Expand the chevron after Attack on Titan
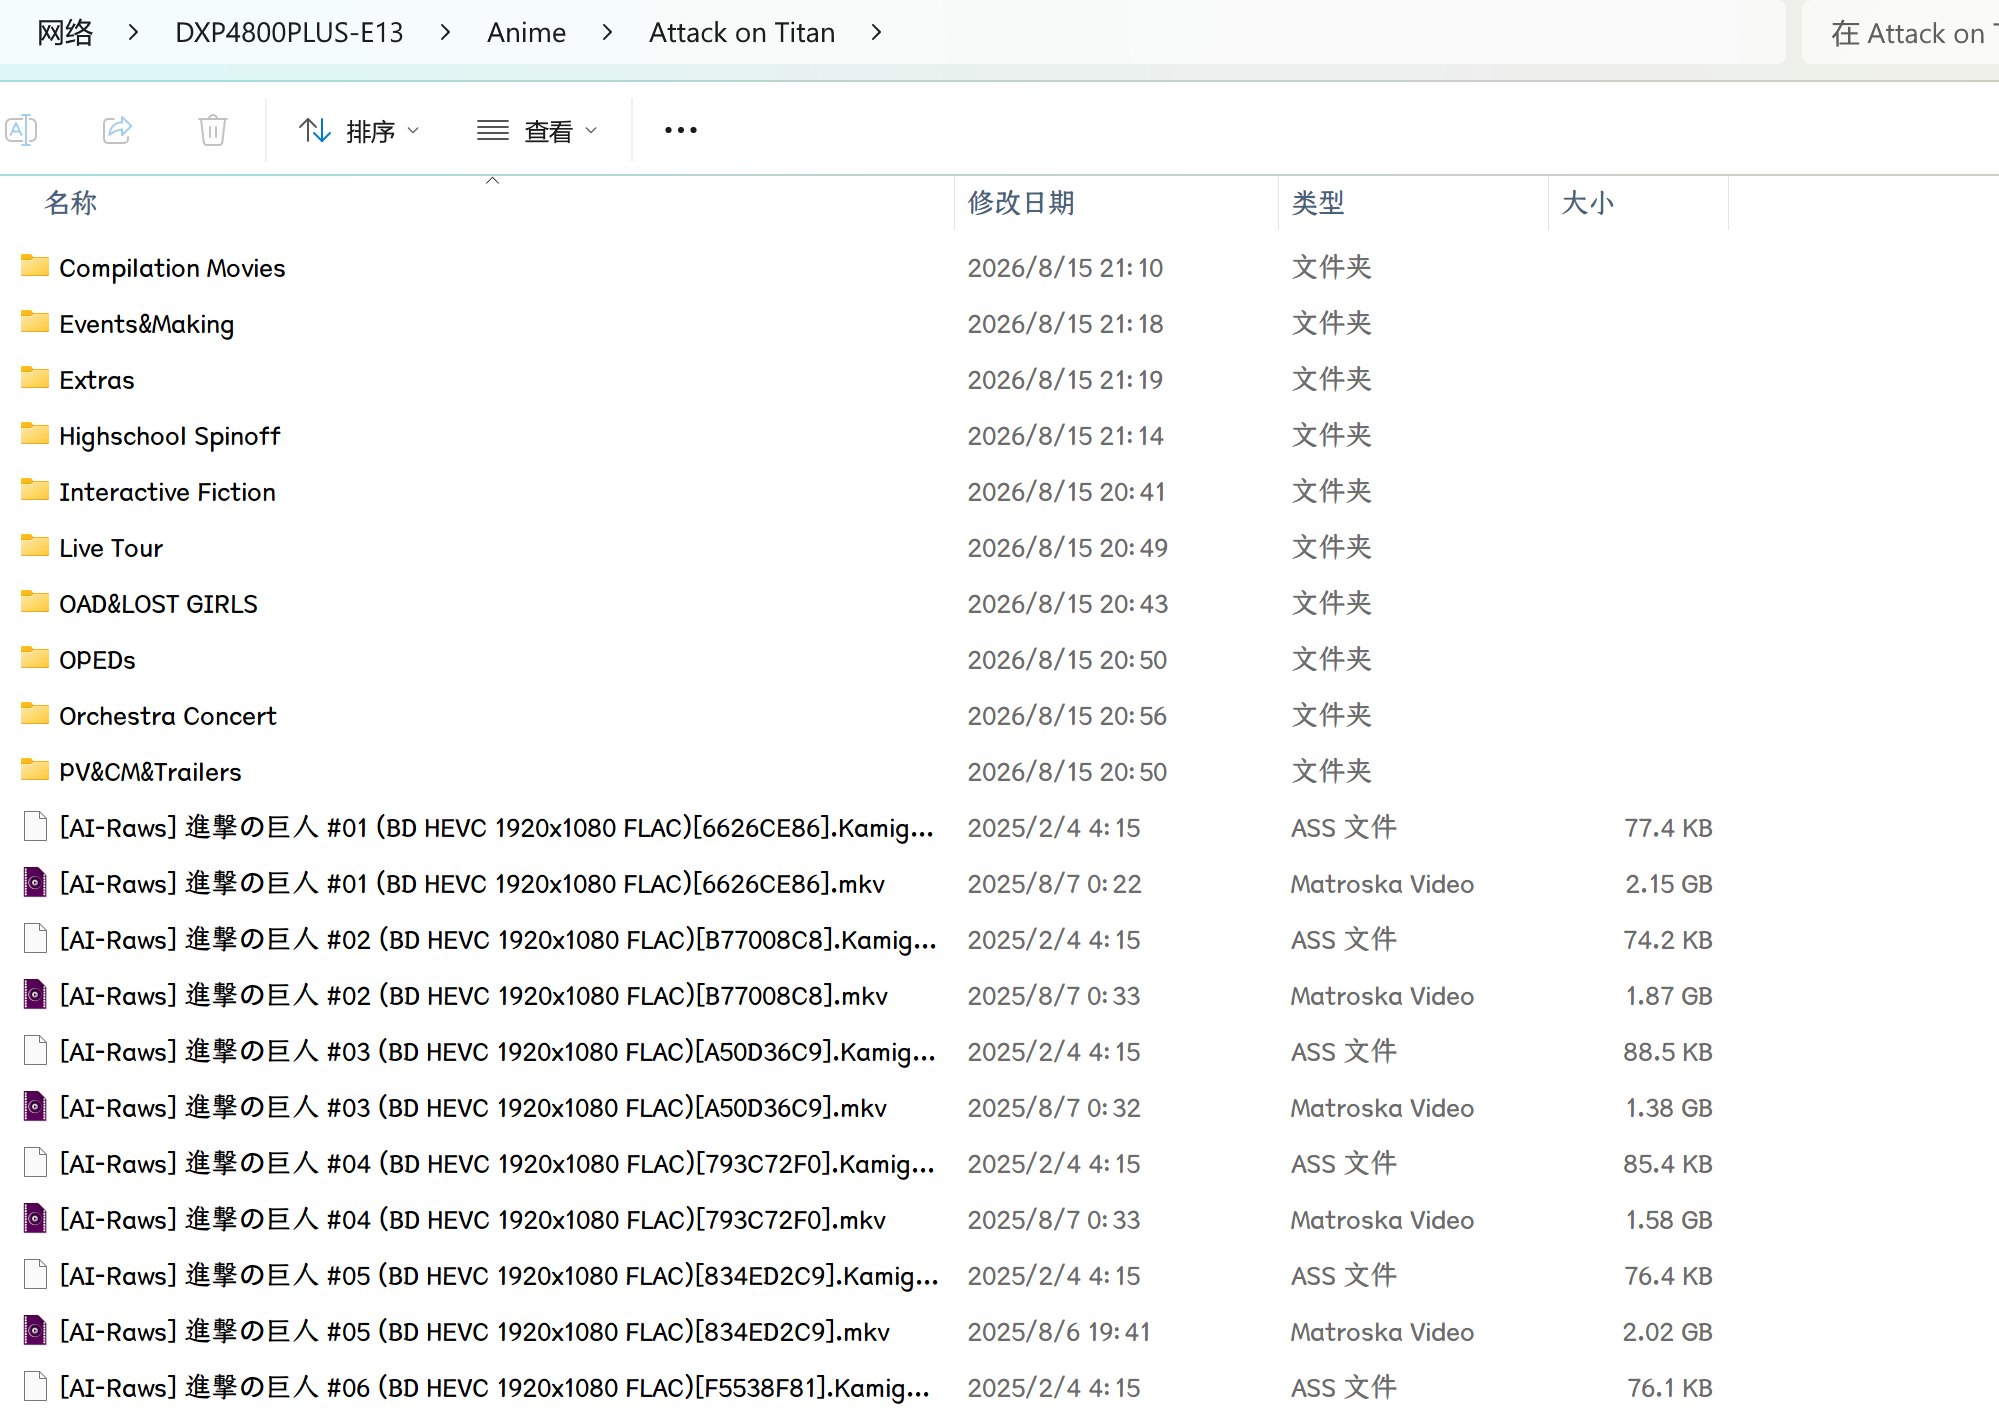This screenshot has width=1999, height=1420. (877, 33)
